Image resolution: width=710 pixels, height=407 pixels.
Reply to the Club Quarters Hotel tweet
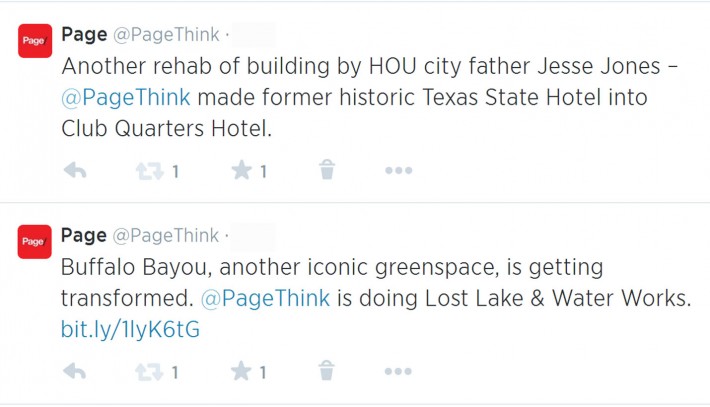[x=75, y=170]
